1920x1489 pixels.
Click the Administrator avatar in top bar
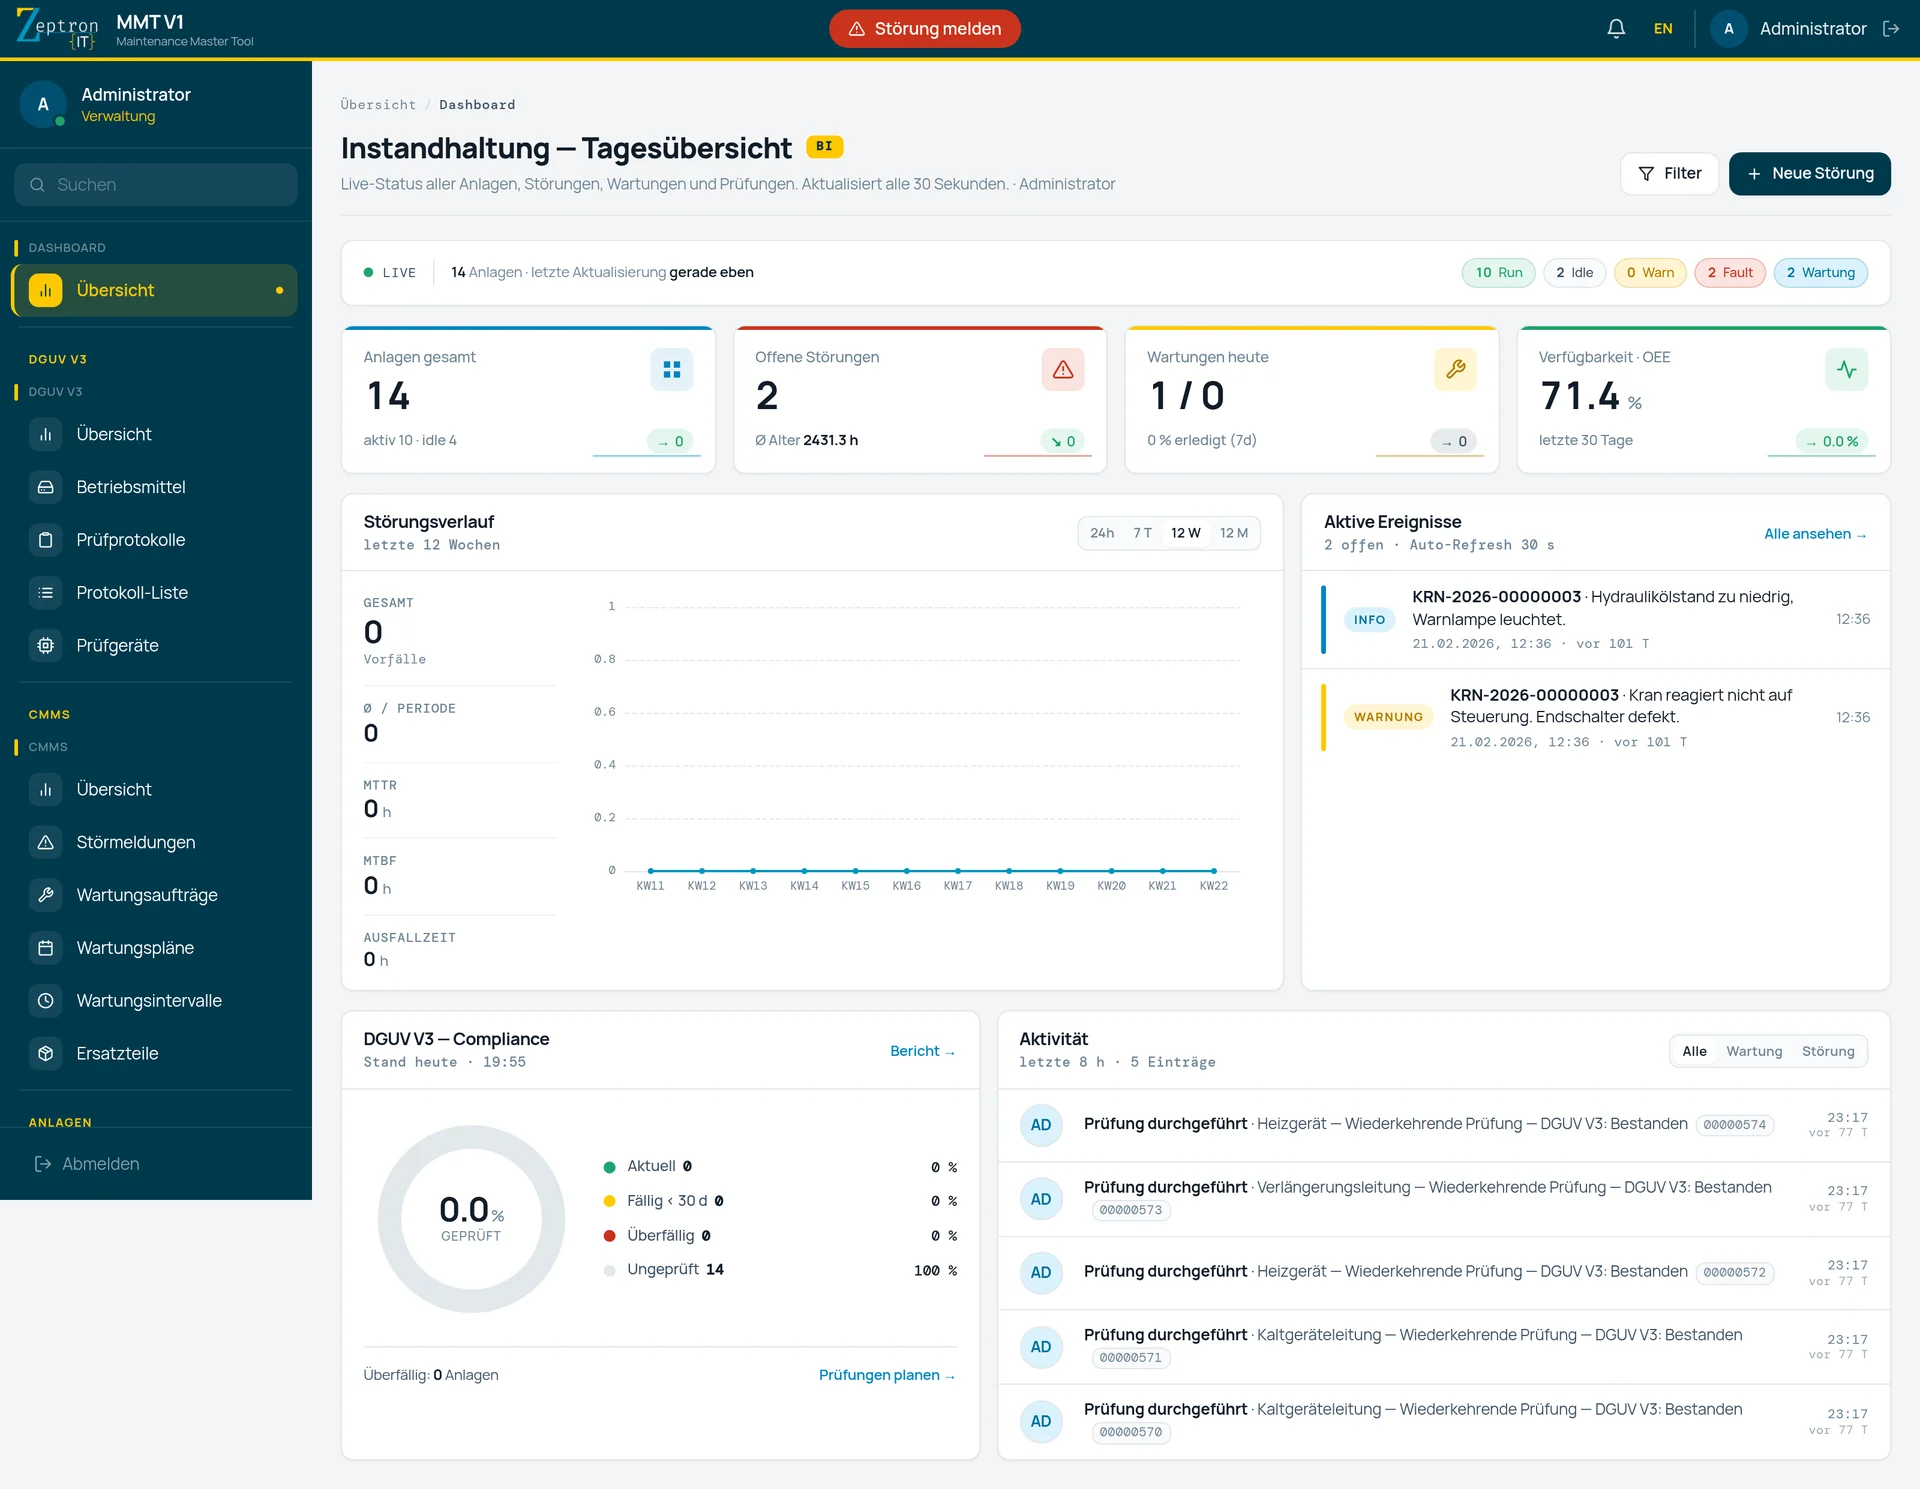(x=1729, y=29)
